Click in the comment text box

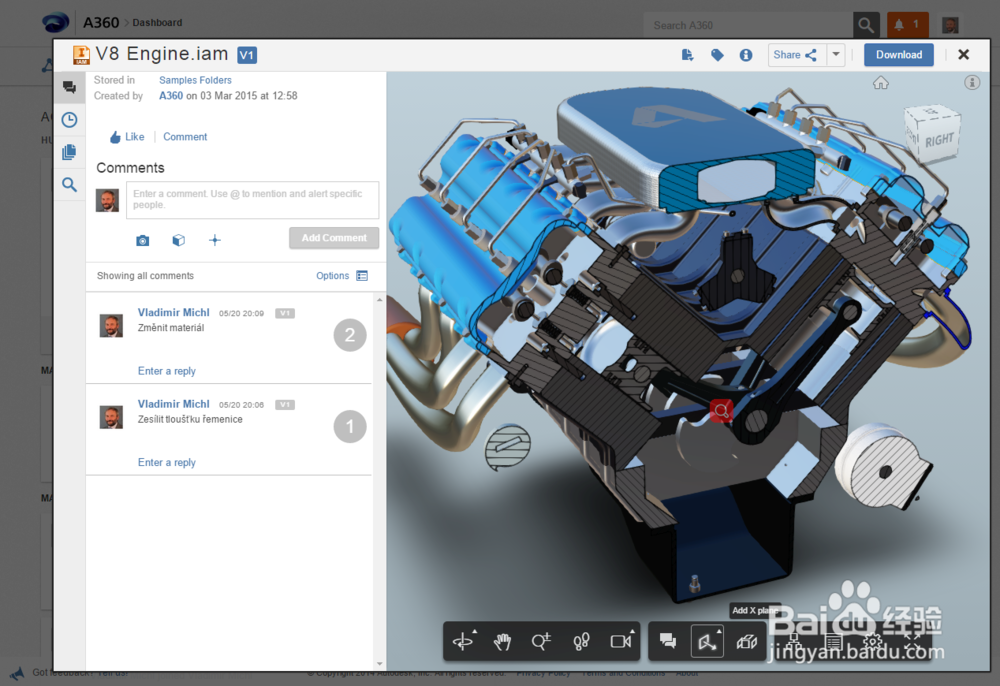(x=253, y=200)
